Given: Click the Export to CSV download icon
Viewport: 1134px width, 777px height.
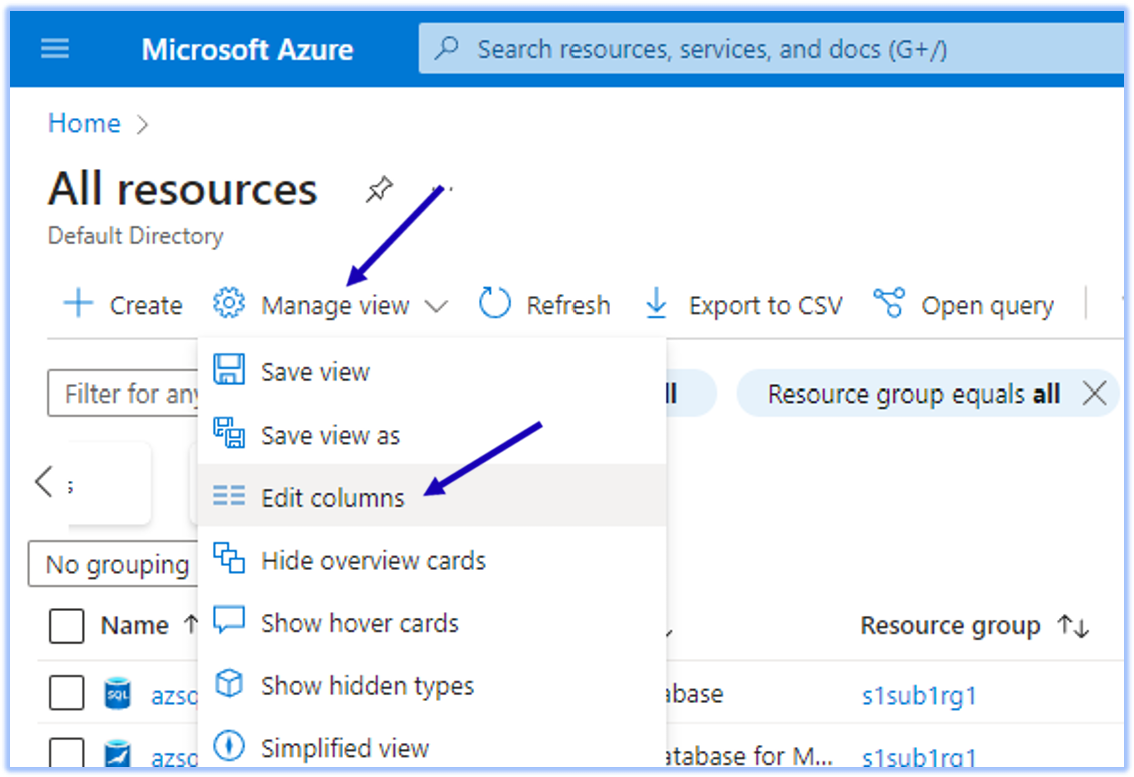Looking at the screenshot, I should 656,304.
